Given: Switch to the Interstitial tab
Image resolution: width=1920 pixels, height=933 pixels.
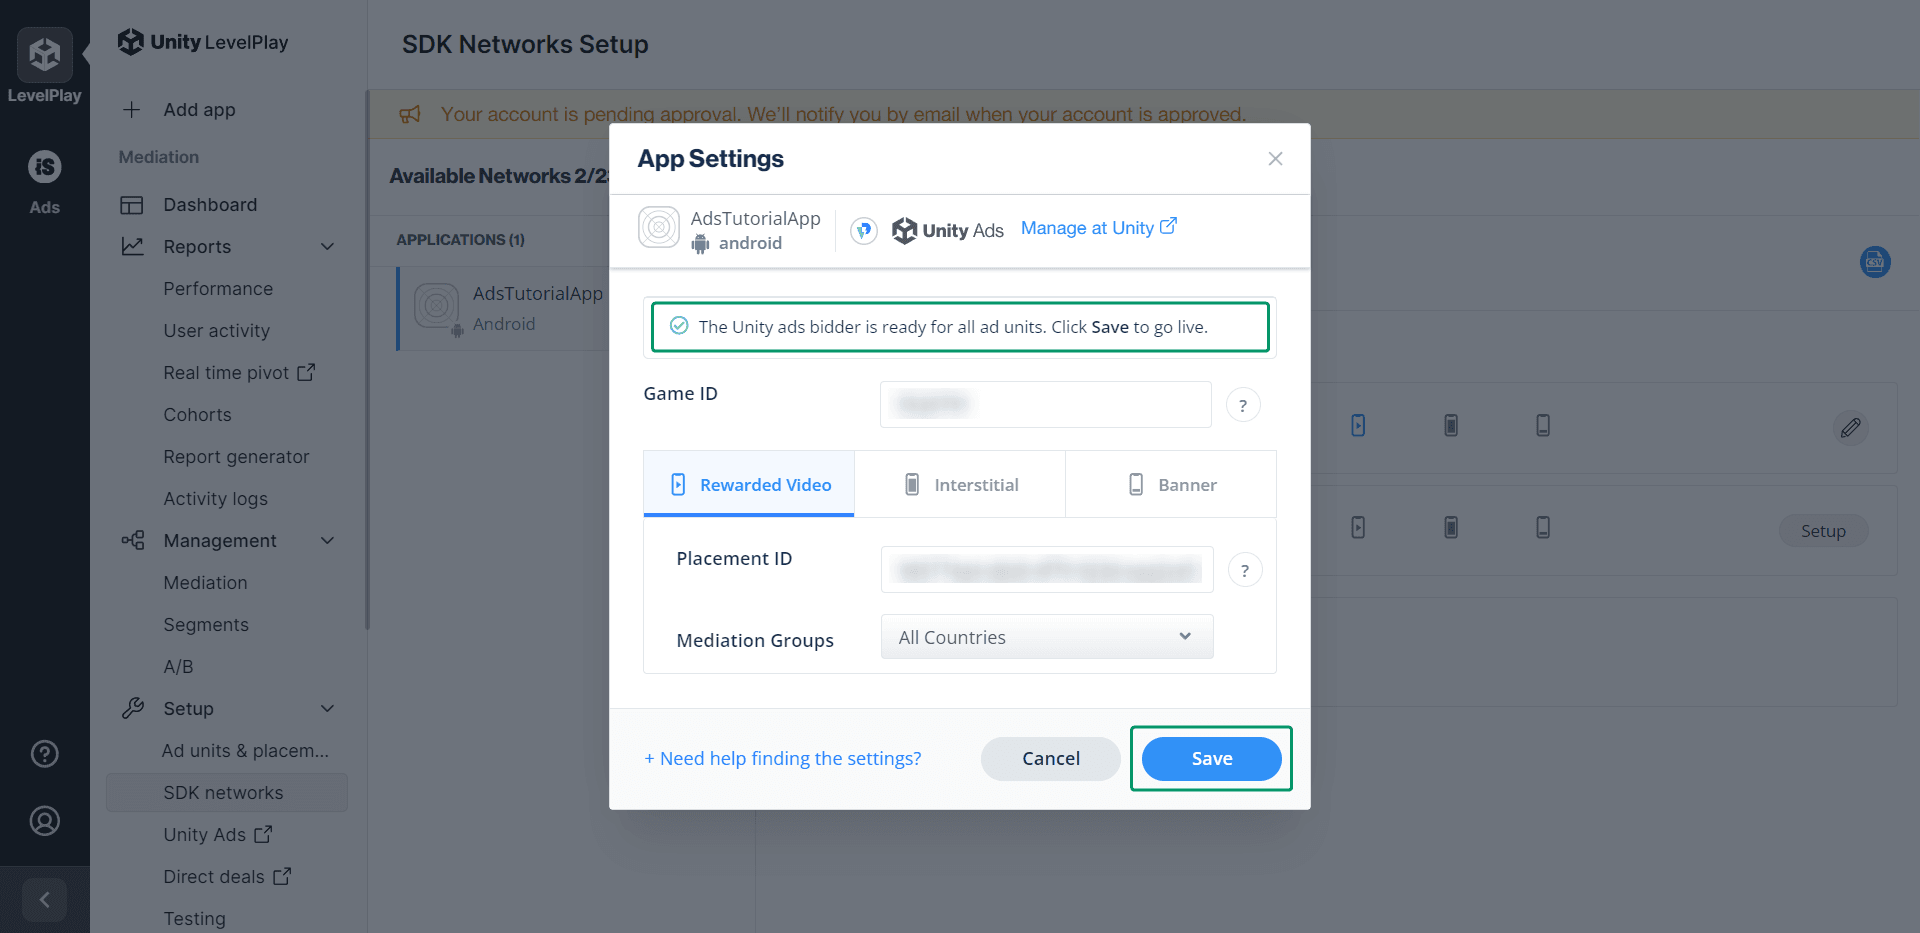Looking at the screenshot, I should (960, 484).
